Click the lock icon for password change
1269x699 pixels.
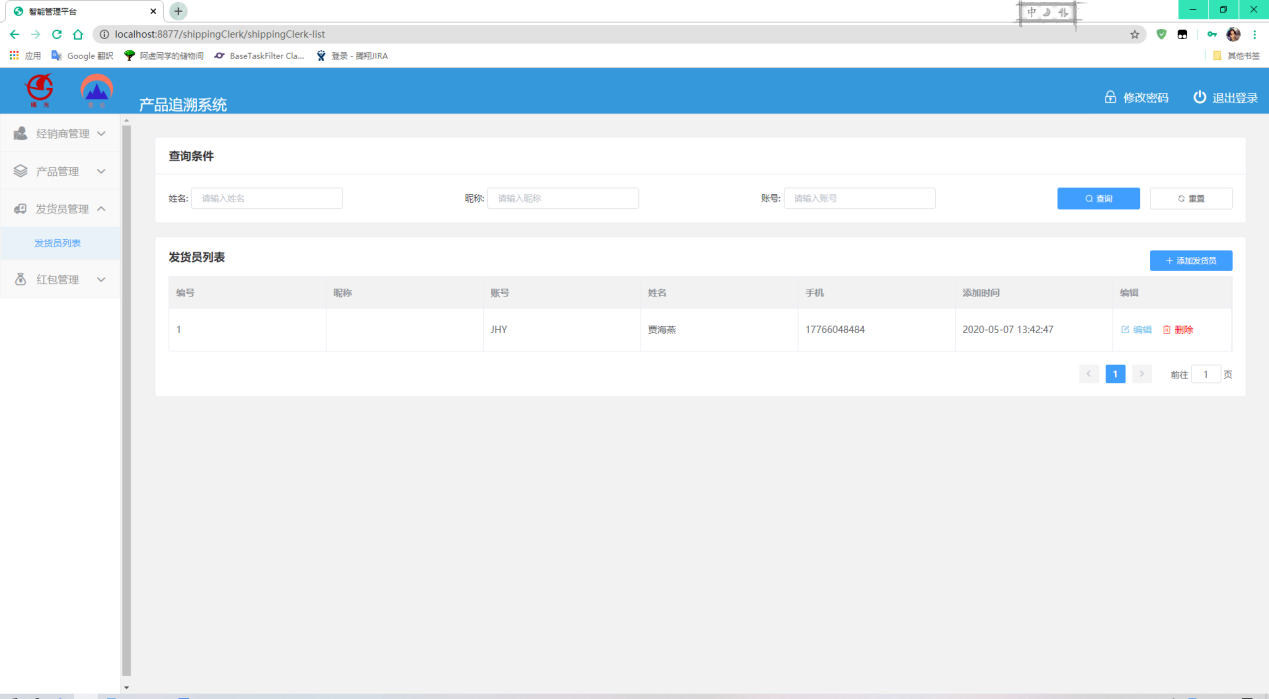click(1110, 97)
